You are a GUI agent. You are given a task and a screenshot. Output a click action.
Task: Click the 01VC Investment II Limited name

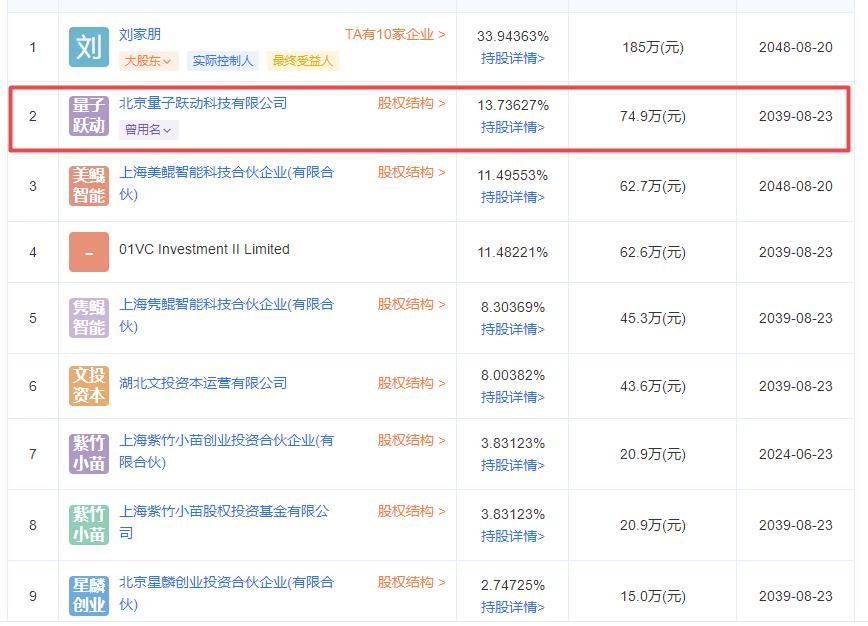click(x=204, y=250)
